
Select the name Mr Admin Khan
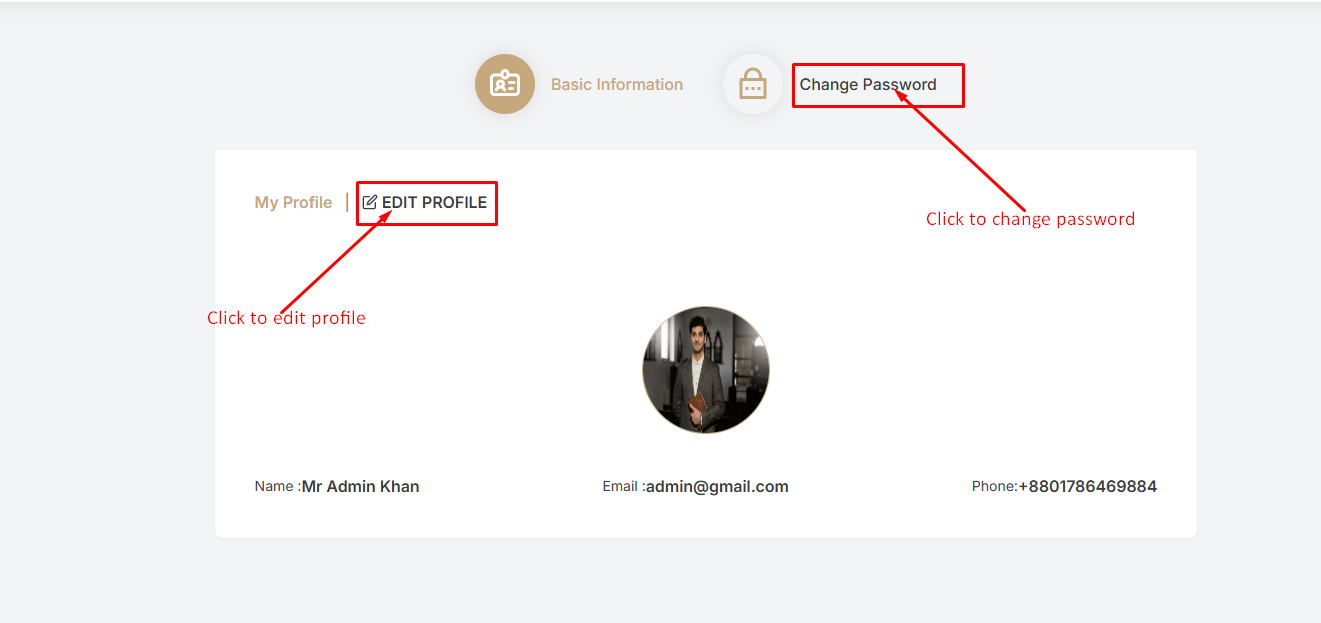click(361, 487)
